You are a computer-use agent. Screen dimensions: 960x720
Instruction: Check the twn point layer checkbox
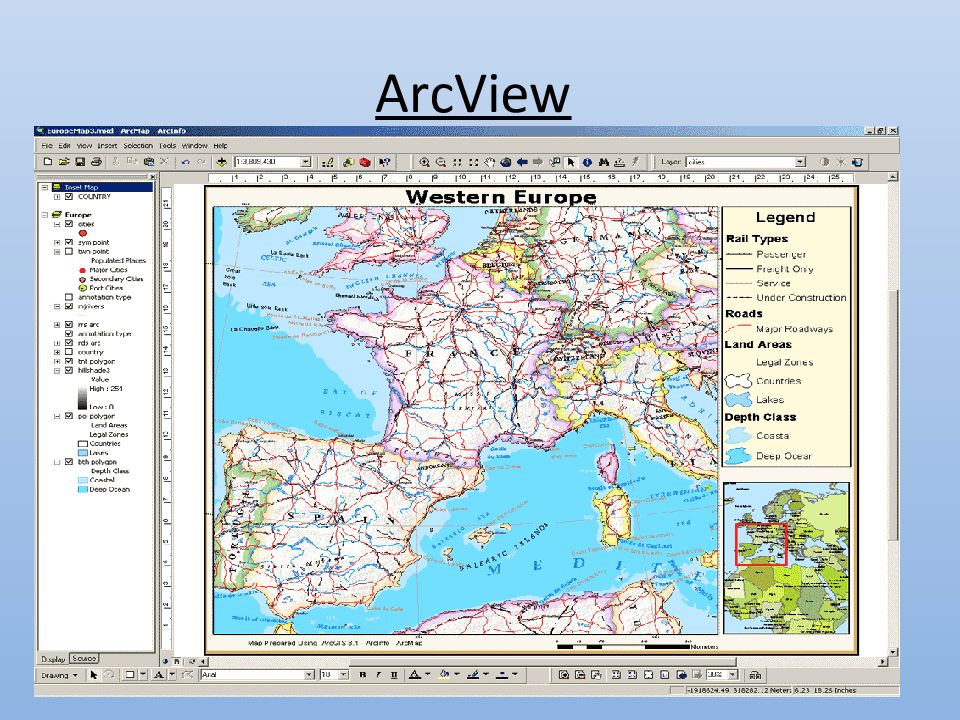69,252
